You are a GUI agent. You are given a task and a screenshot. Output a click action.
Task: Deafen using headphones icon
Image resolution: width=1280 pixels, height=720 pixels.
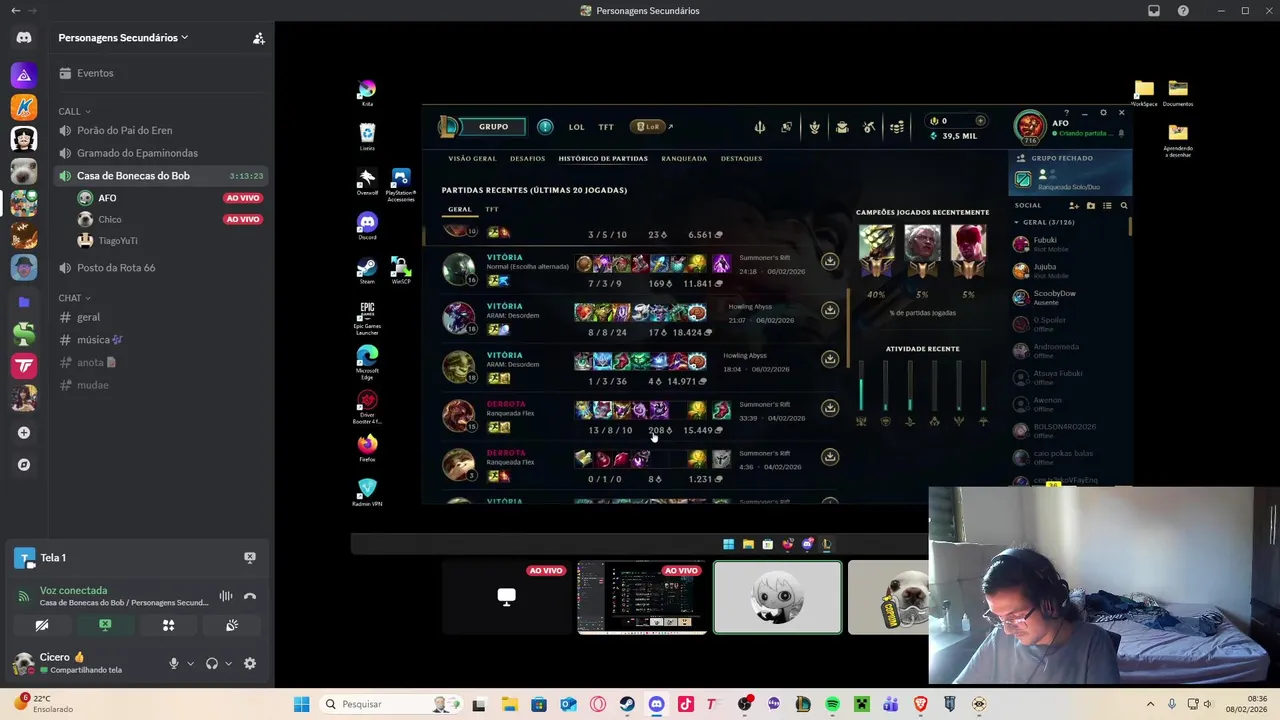(211, 663)
